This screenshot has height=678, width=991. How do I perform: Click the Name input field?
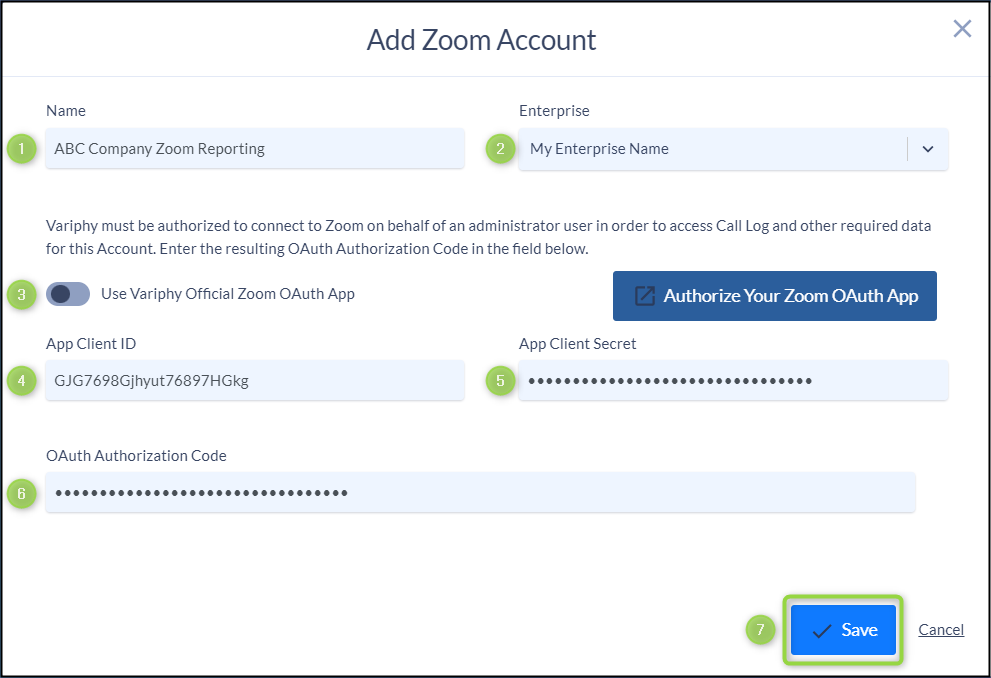[255, 148]
